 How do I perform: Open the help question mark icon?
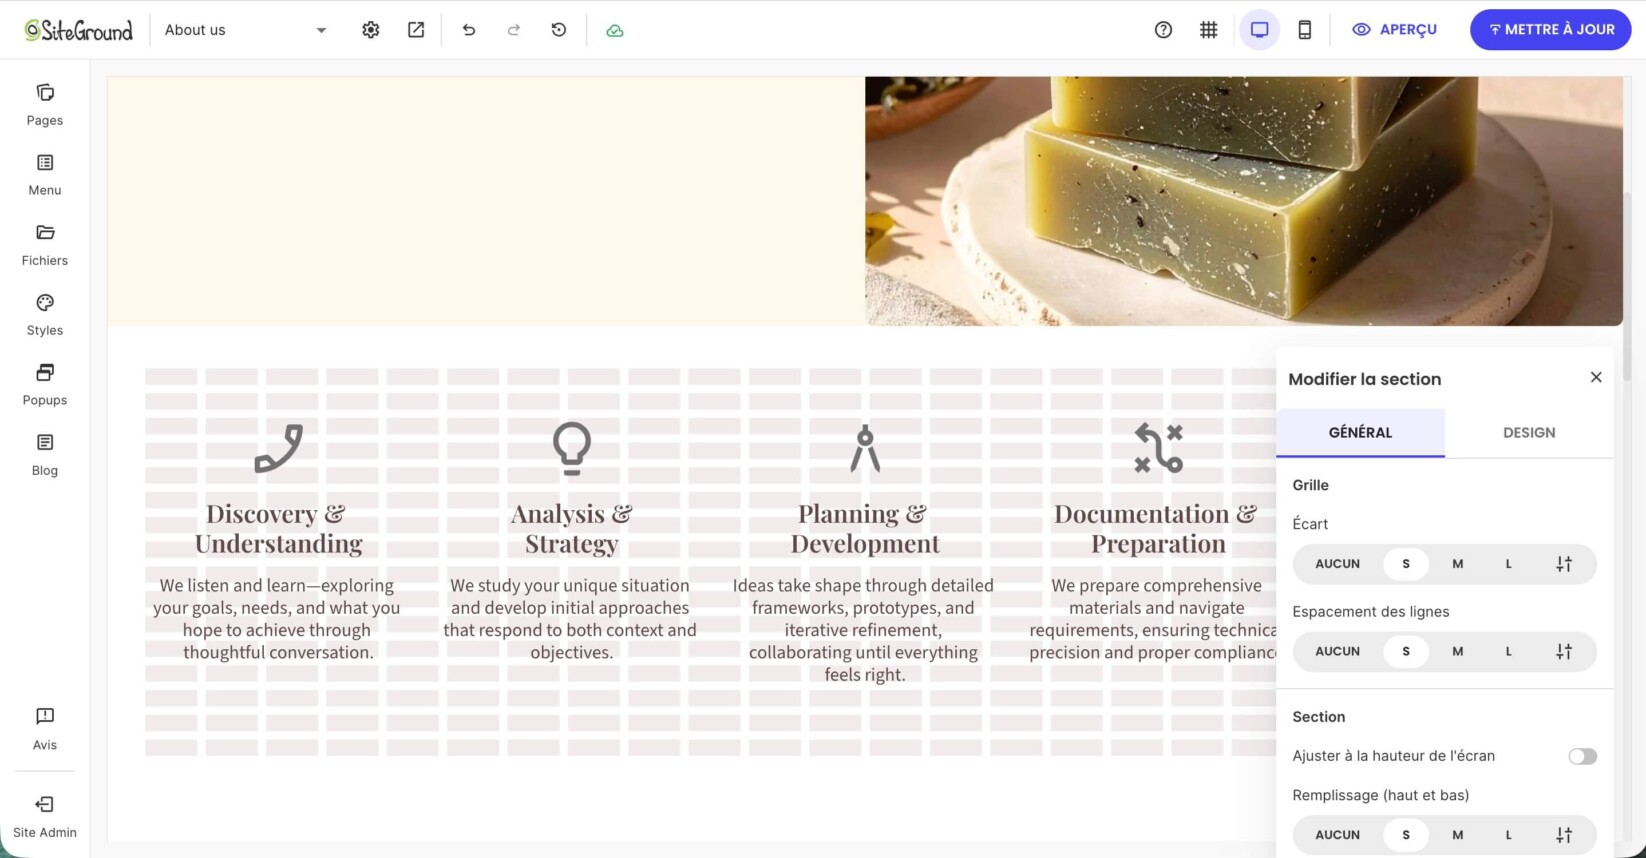point(1163,30)
